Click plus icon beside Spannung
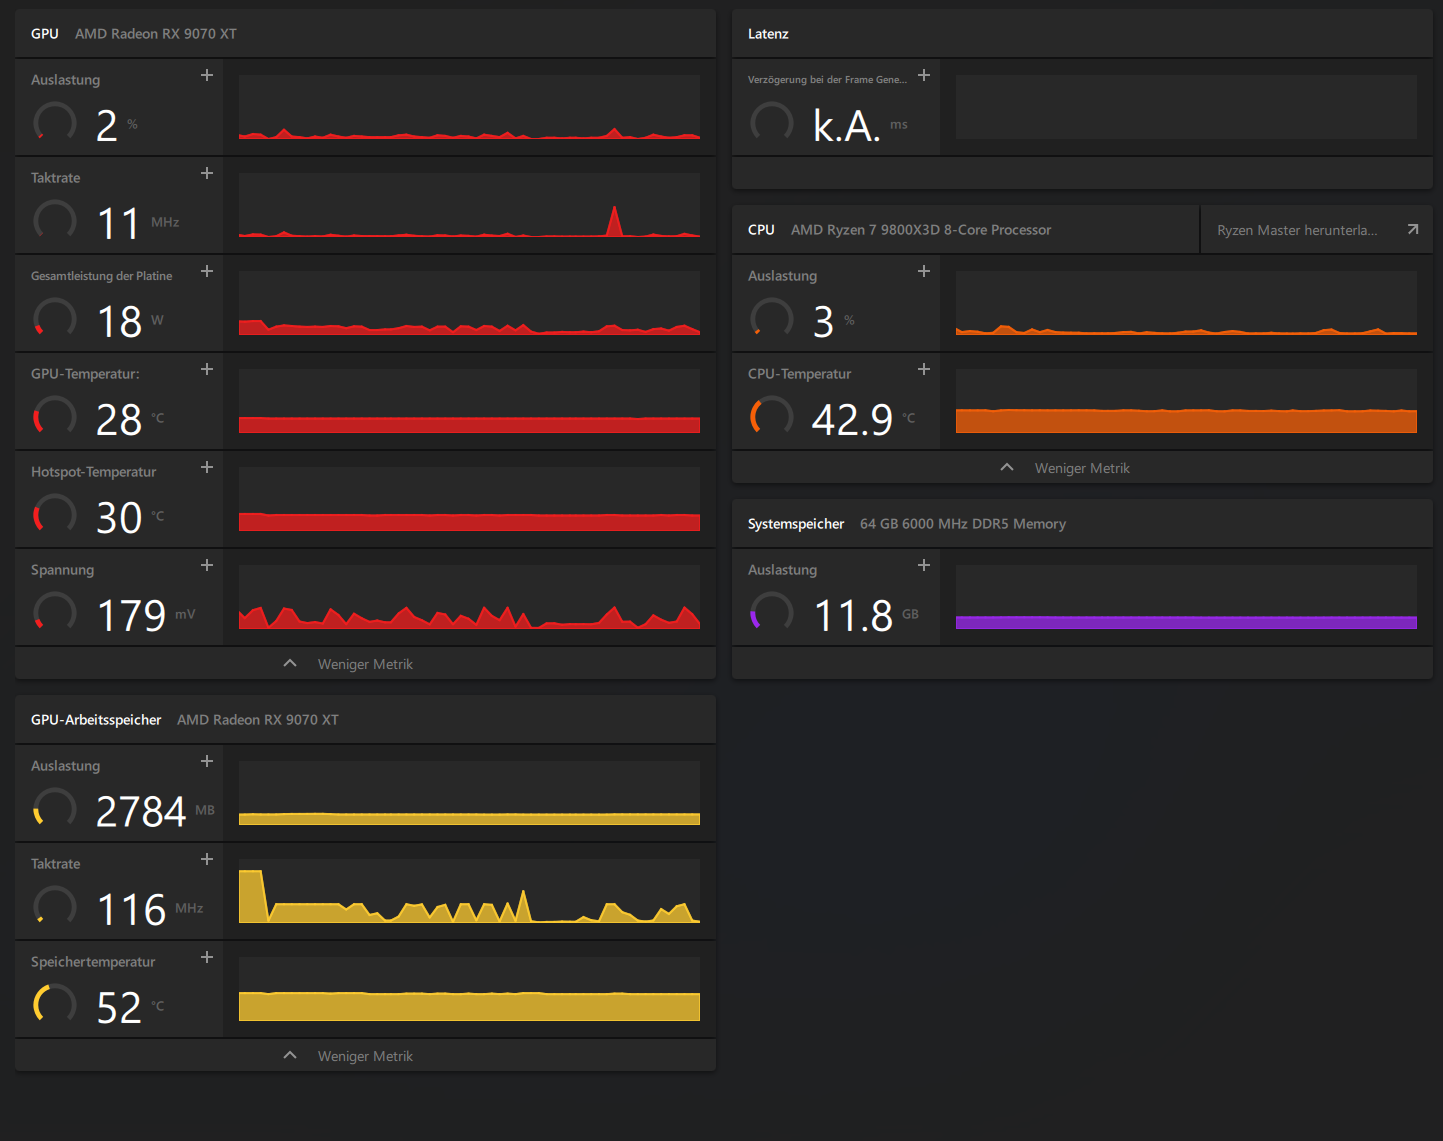 click(x=207, y=565)
